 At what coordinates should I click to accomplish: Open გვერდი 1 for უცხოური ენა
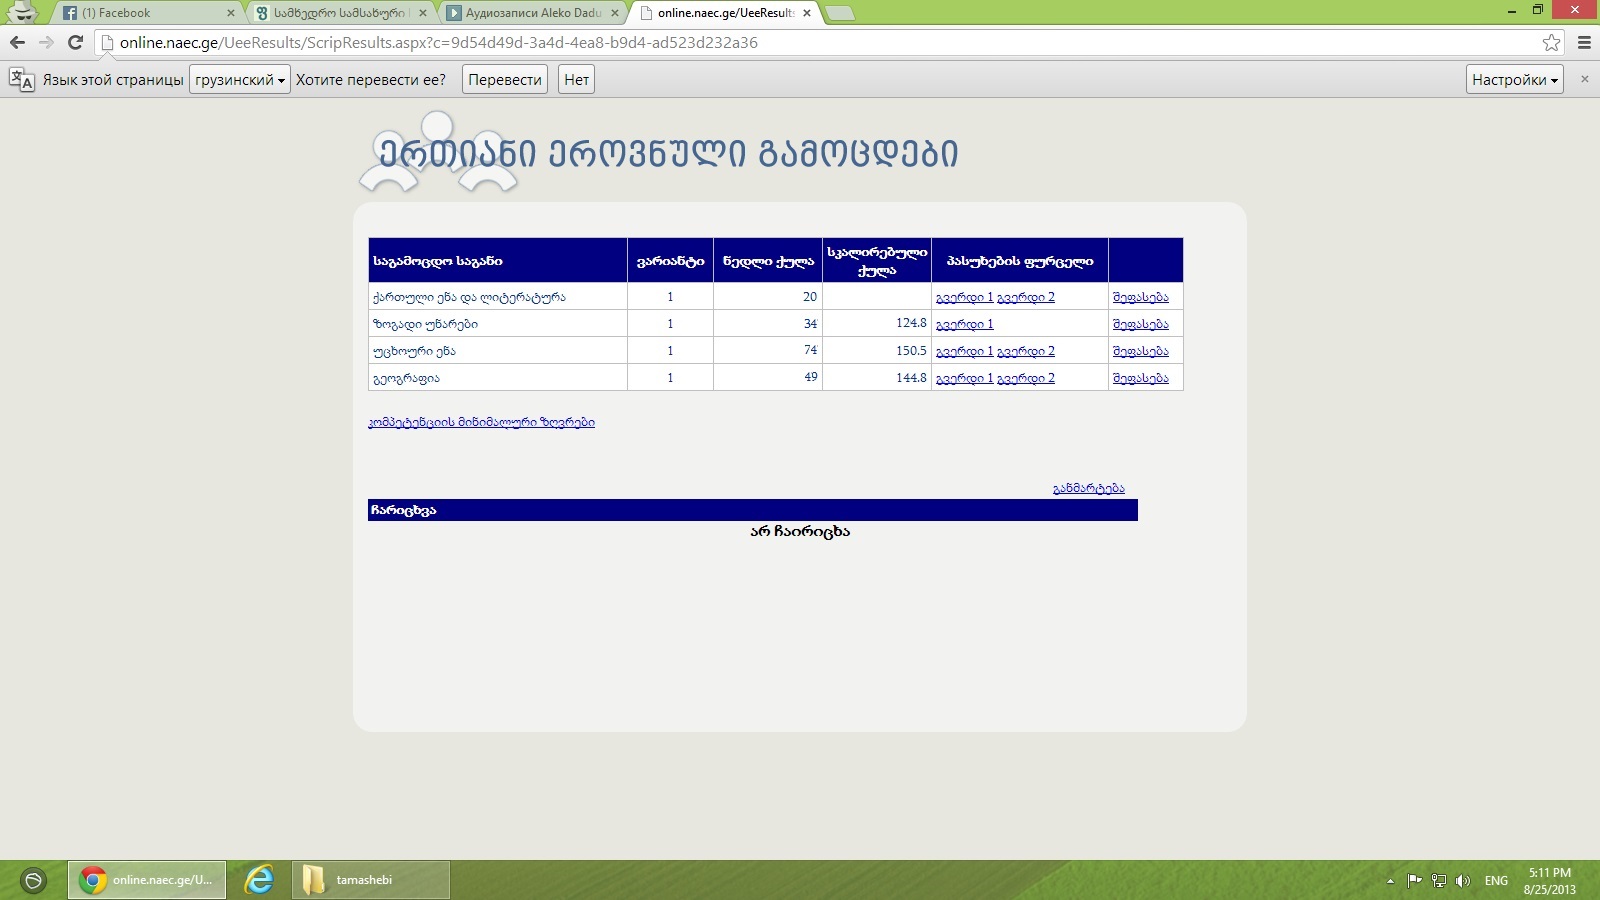coord(964,351)
